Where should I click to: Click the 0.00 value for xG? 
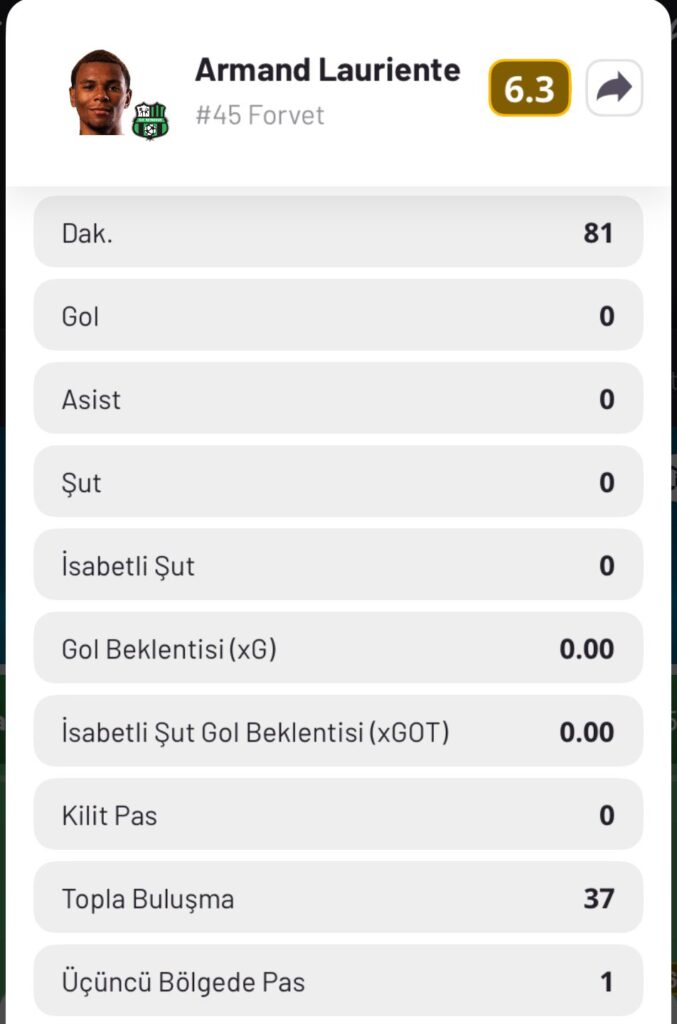click(586, 649)
